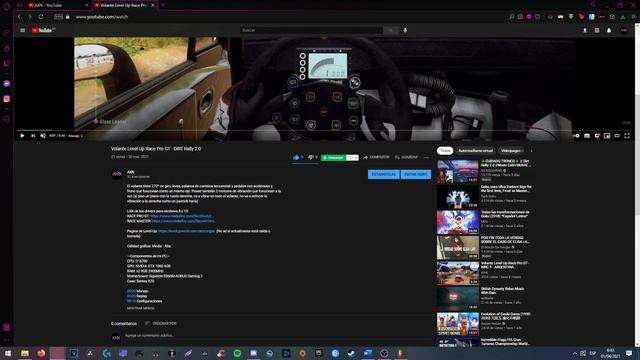The width and height of the screenshot is (640, 360).
Task: Focus the YouTube search box
Action: (x=311, y=30)
